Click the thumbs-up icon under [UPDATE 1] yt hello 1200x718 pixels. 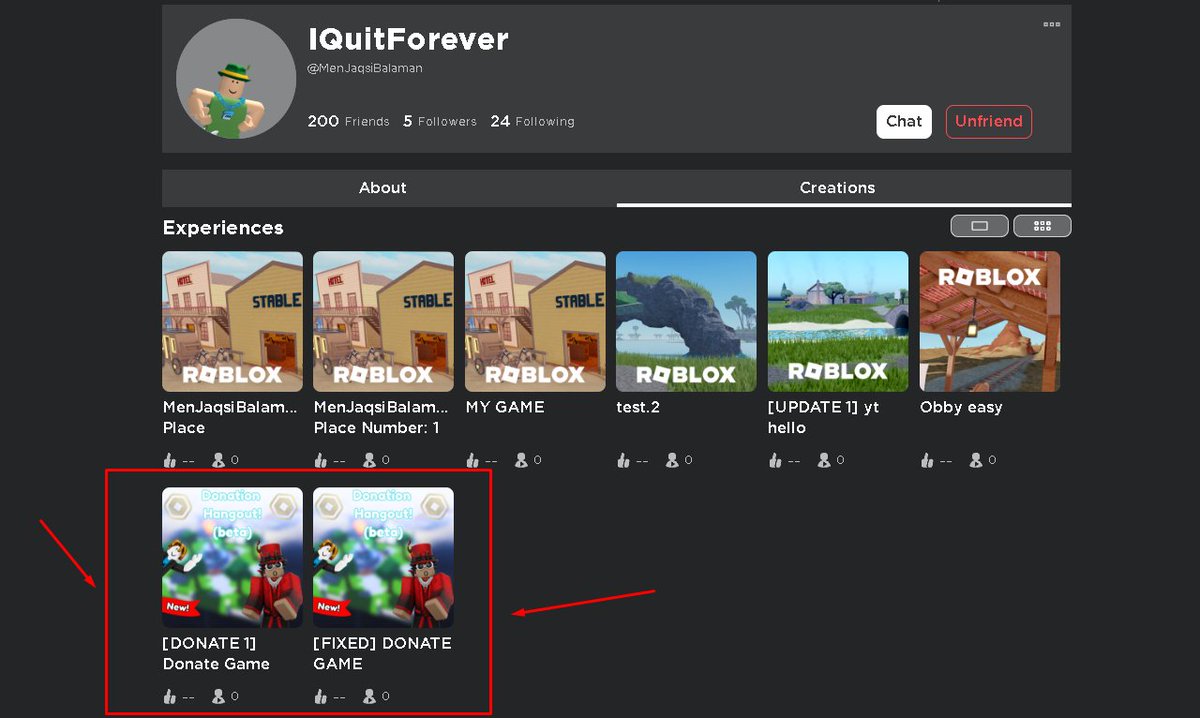click(775, 460)
